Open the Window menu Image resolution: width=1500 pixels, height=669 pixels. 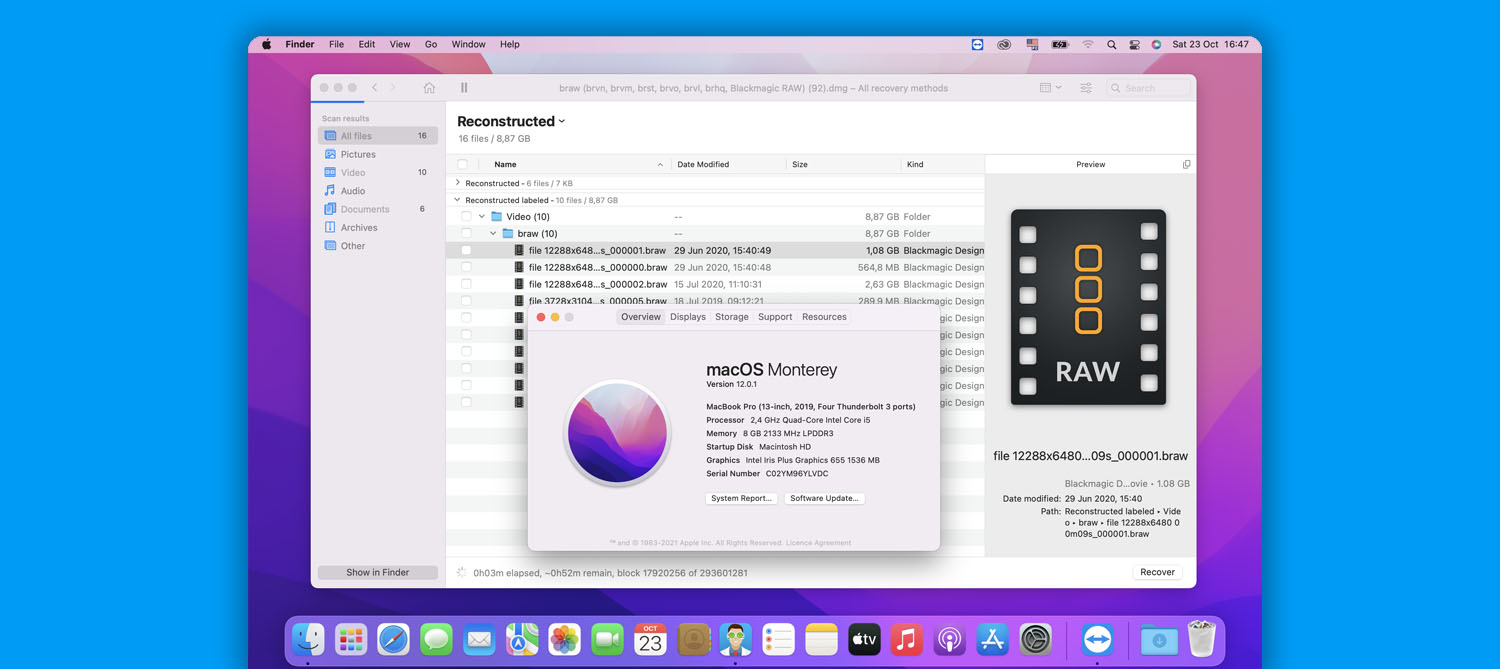pyautogui.click(x=469, y=44)
